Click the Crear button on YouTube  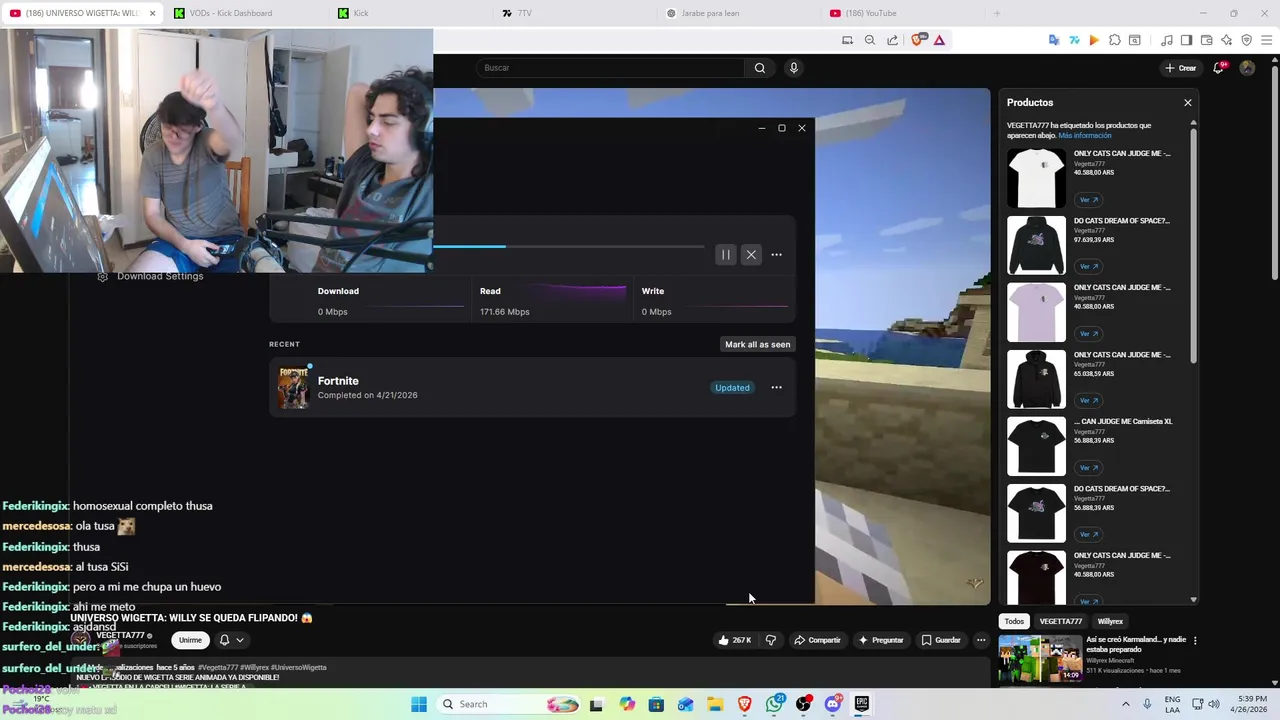pyautogui.click(x=1181, y=68)
